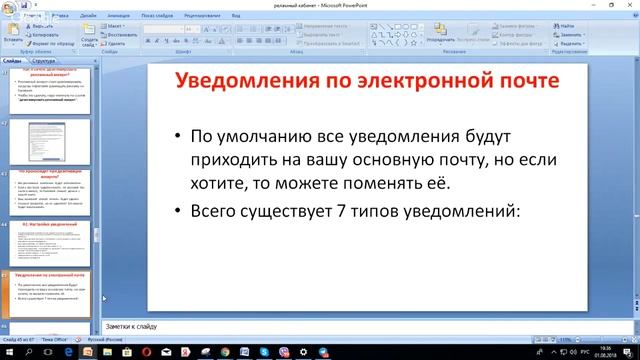
Task: Open Упорядочить arrange menu
Action: tap(440, 33)
